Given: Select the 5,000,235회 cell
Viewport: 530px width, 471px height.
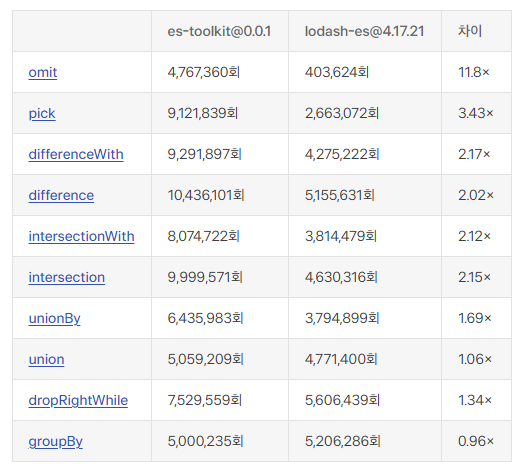Looking at the screenshot, I should pyautogui.click(x=220, y=442).
